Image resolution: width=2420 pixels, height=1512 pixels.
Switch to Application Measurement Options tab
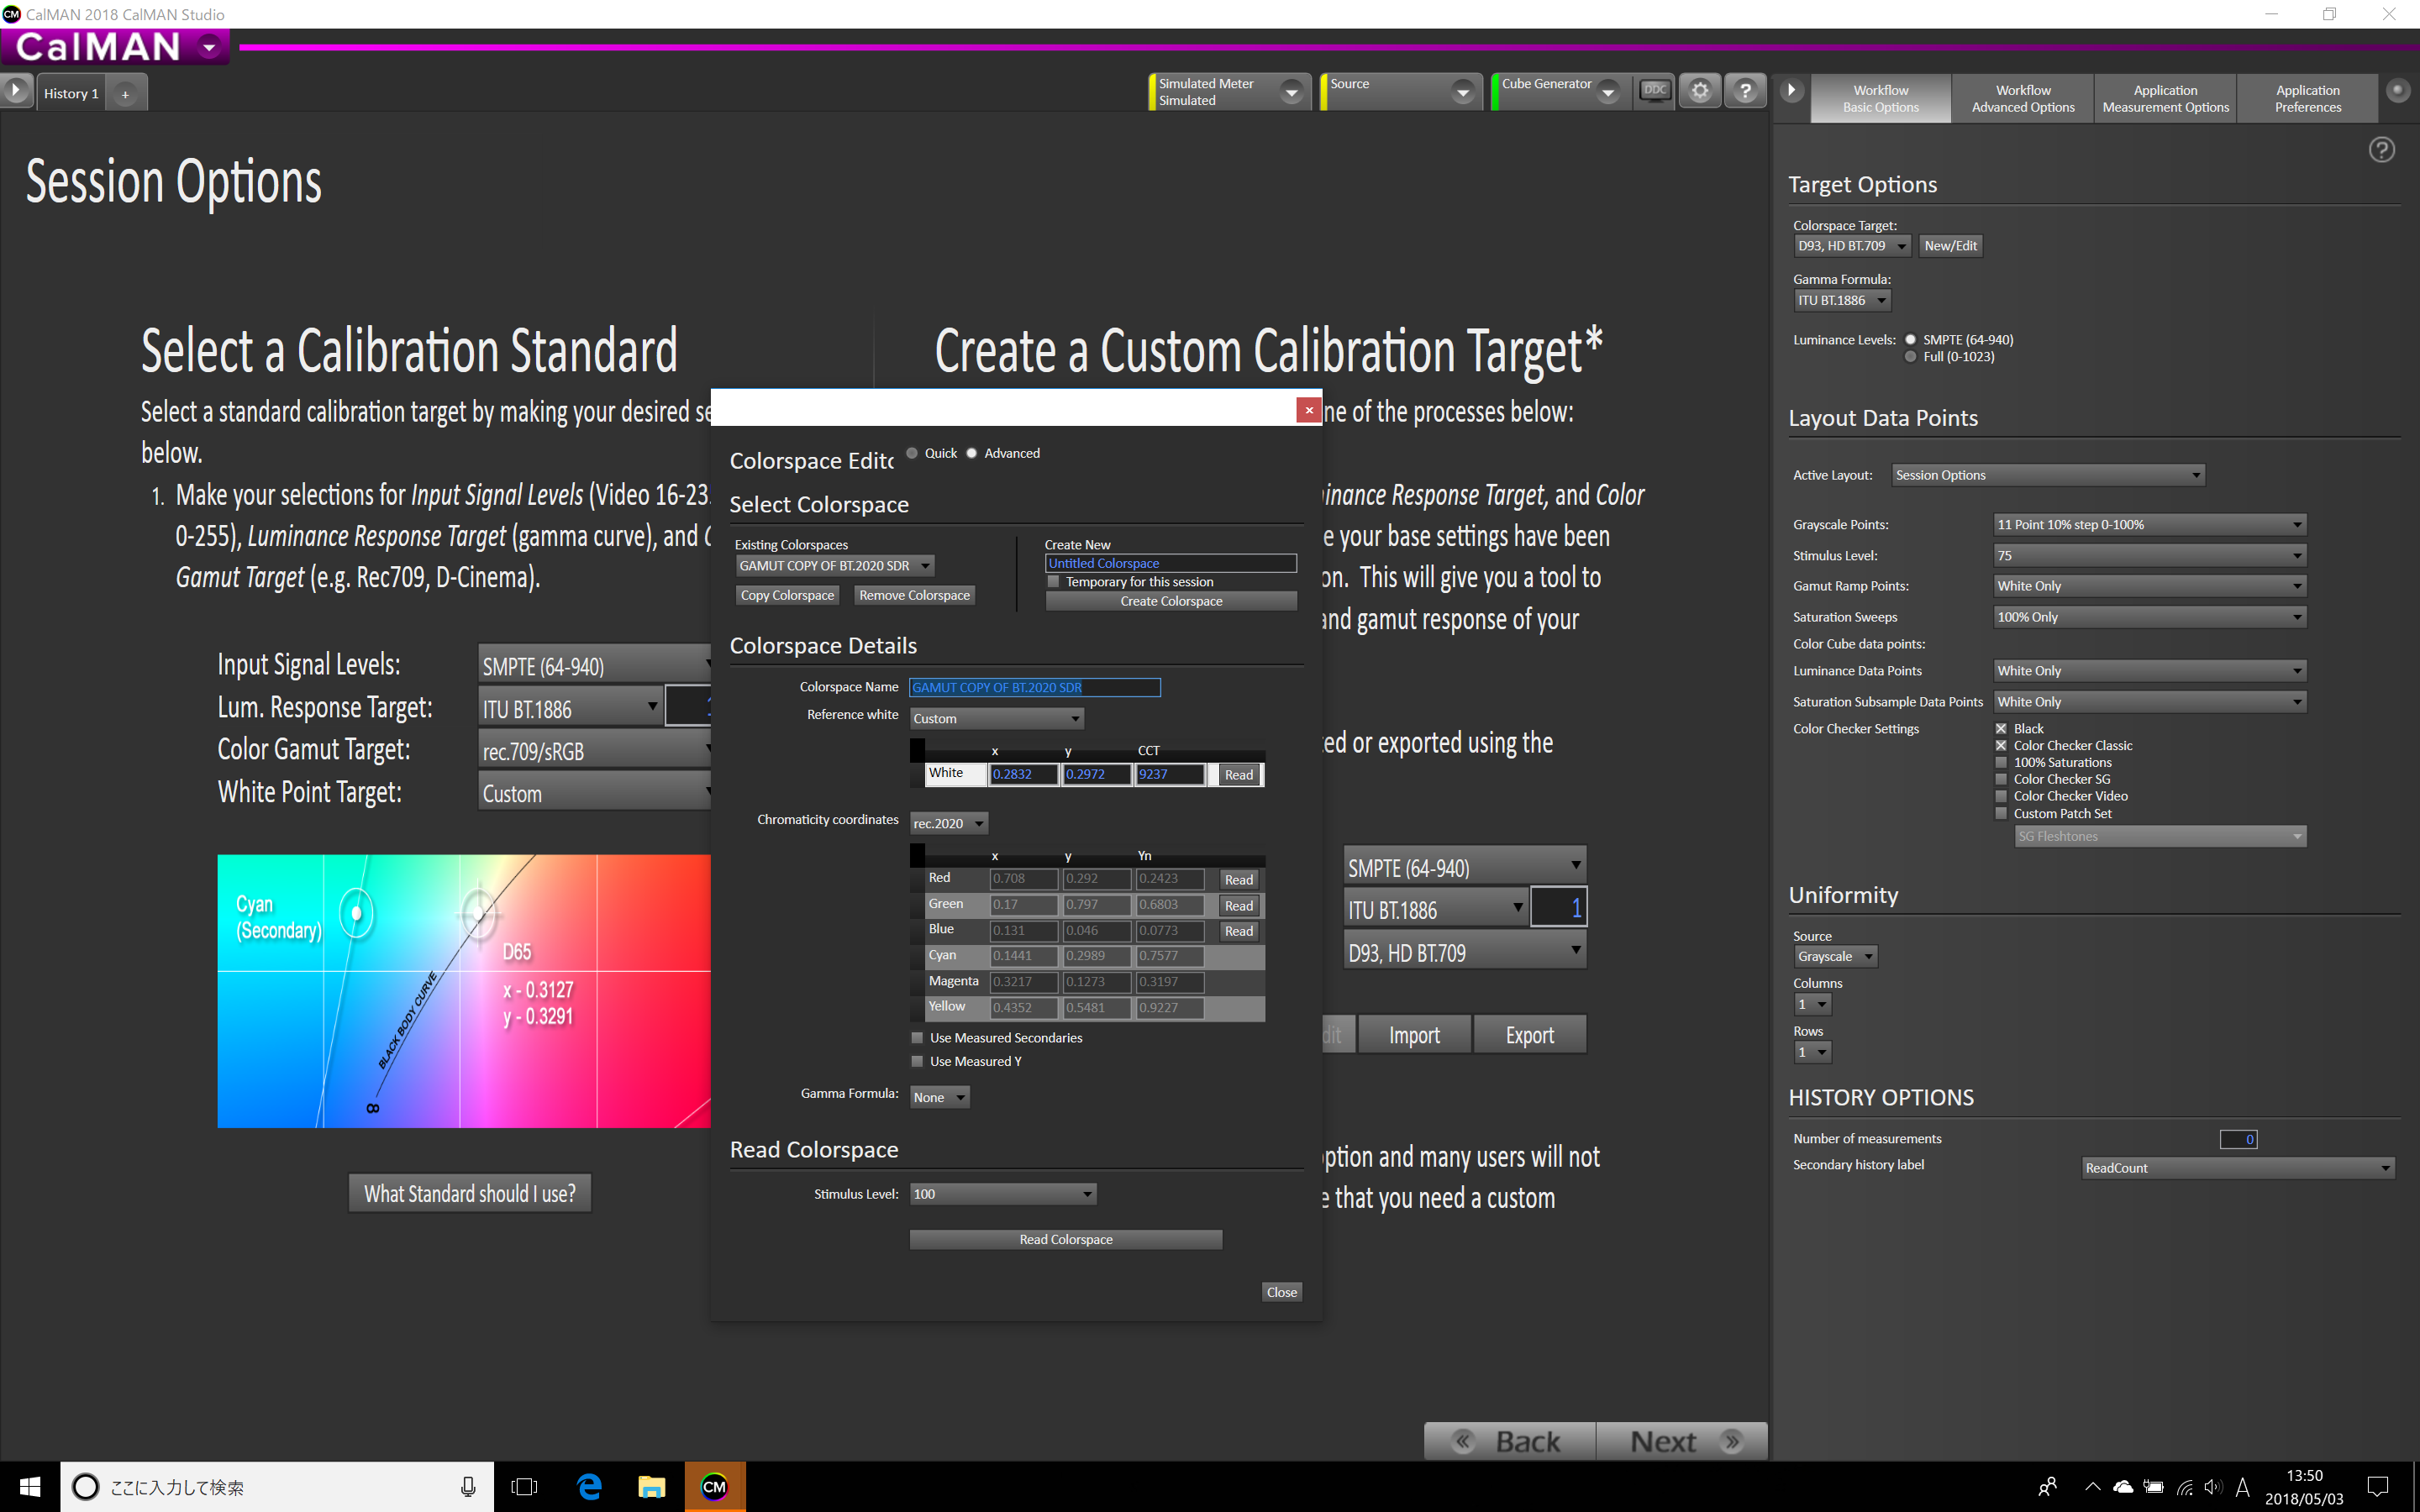2165,98
